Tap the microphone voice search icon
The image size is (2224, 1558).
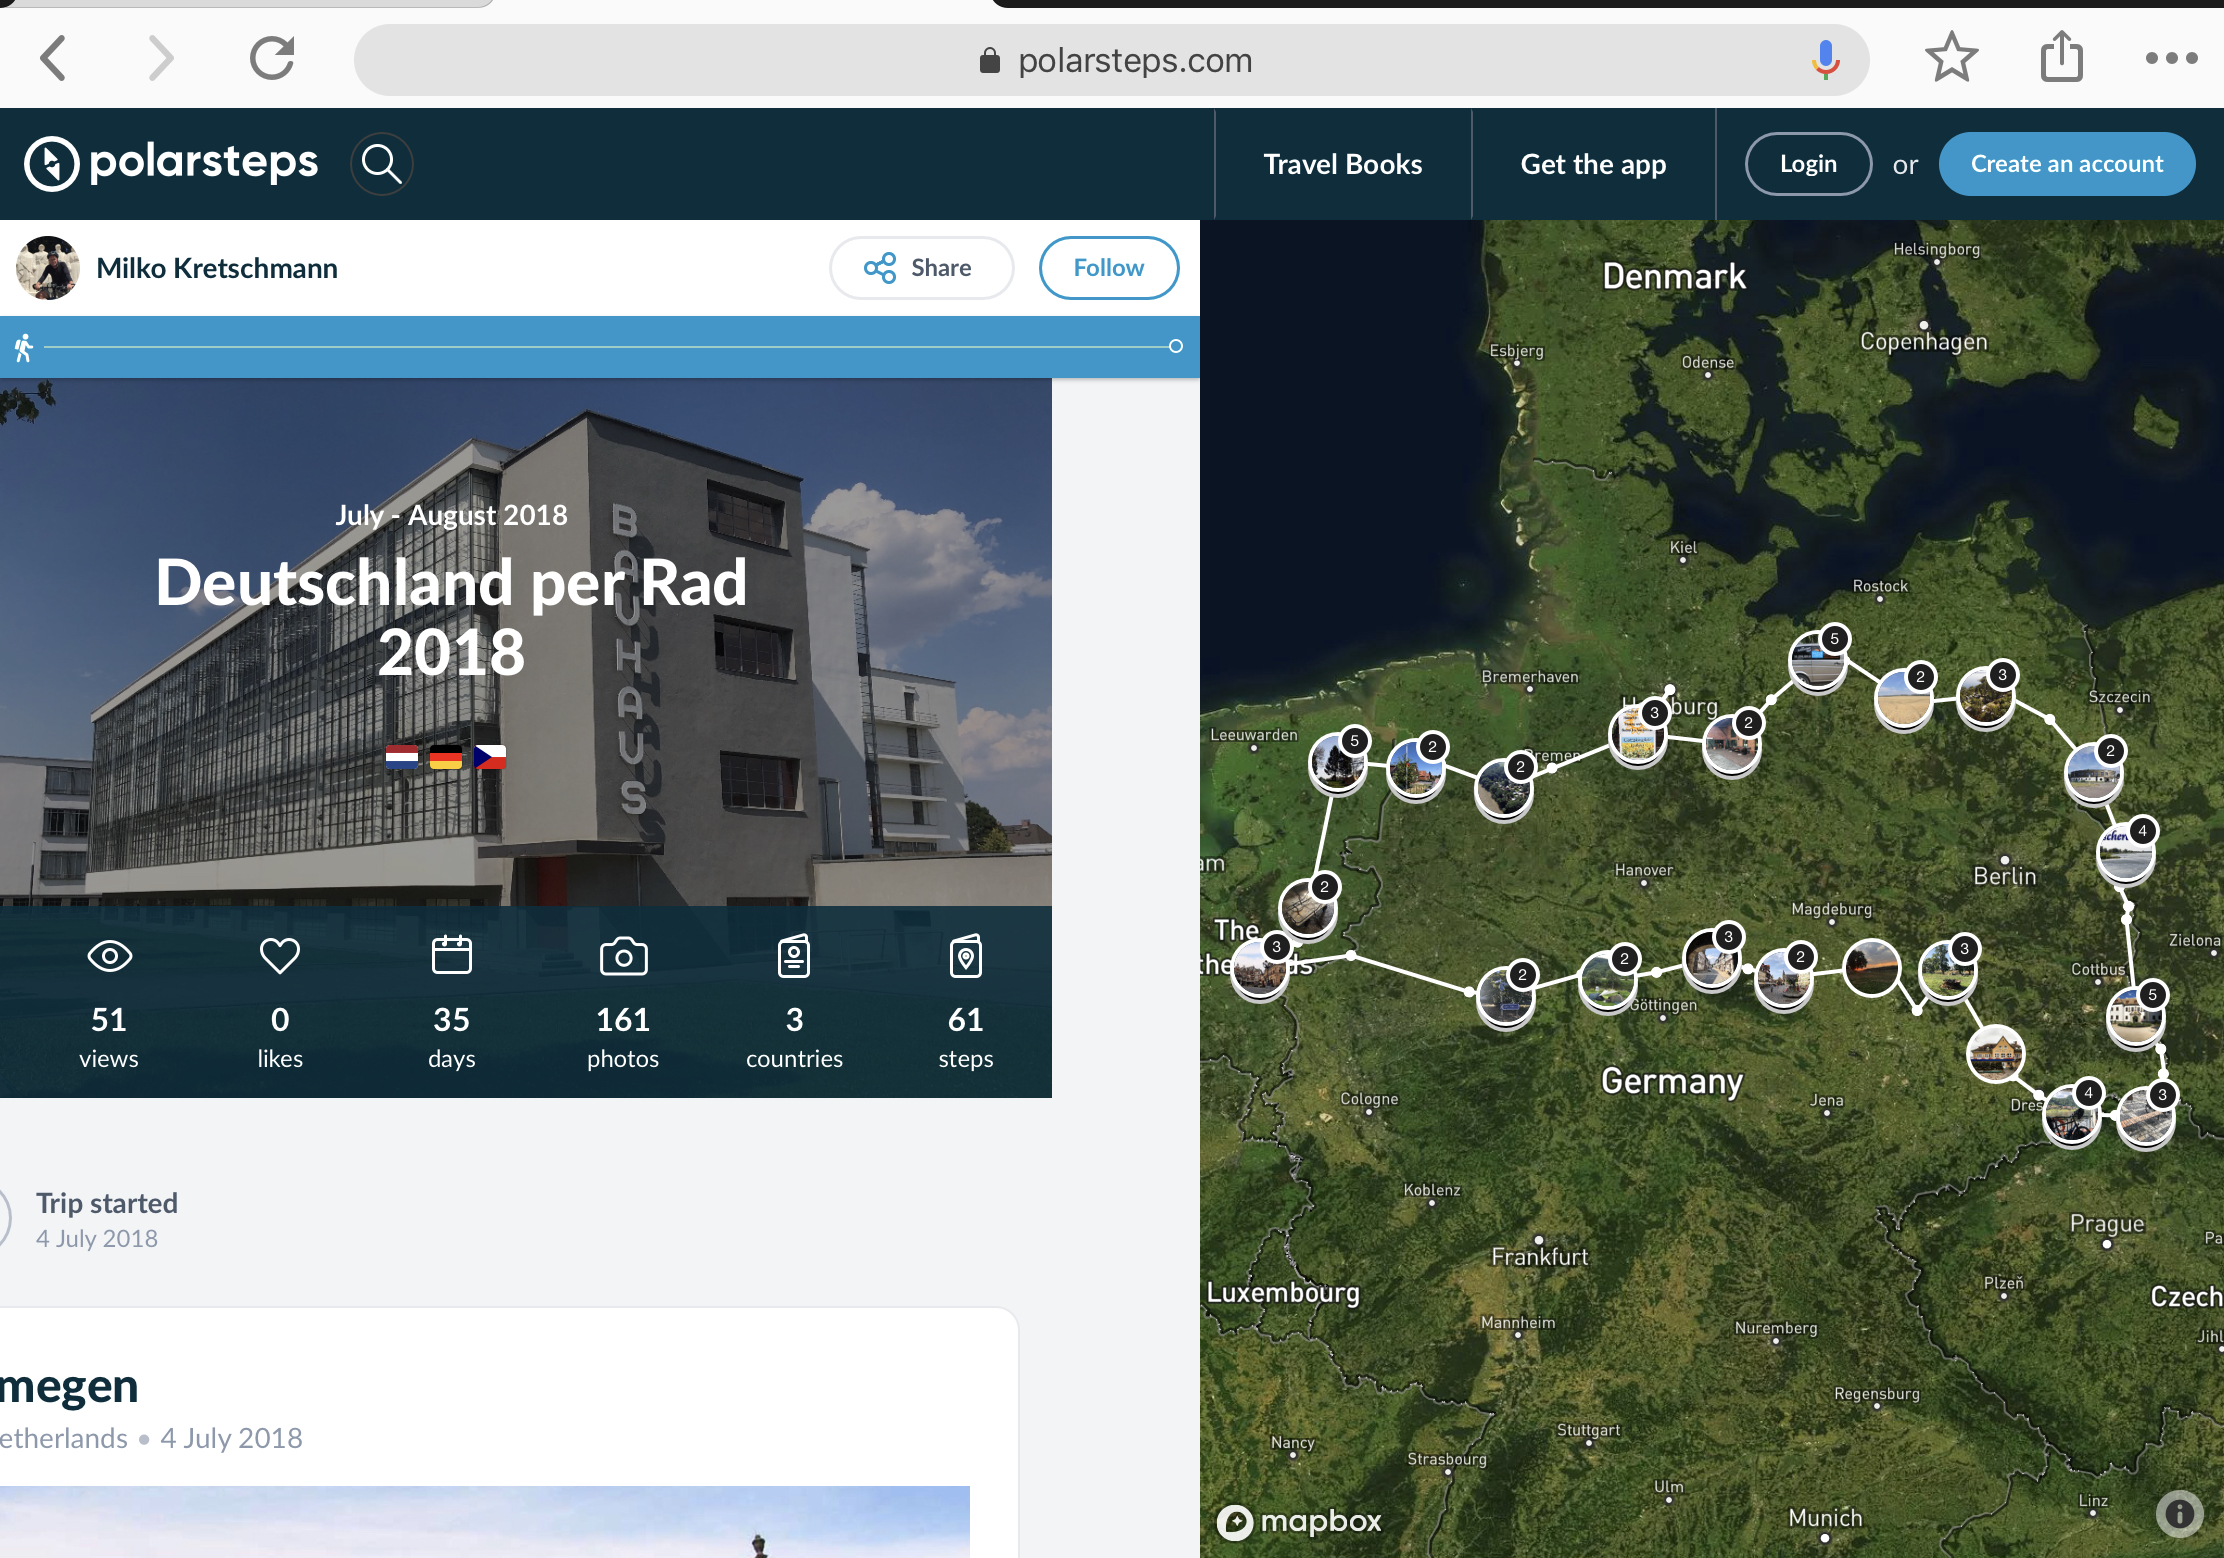pyautogui.click(x=1825, y=60)
